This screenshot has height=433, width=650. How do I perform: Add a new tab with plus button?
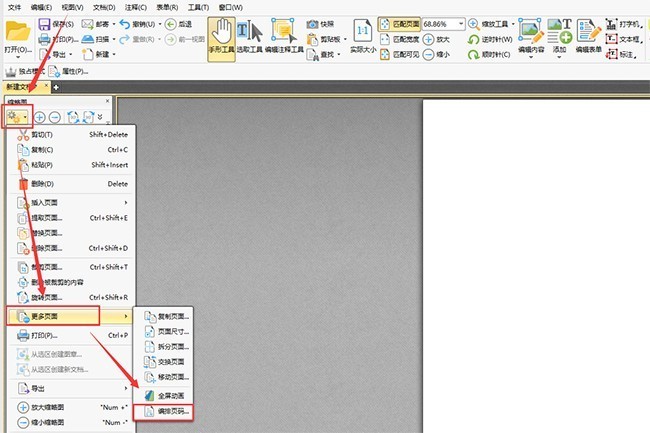[56, 87]
